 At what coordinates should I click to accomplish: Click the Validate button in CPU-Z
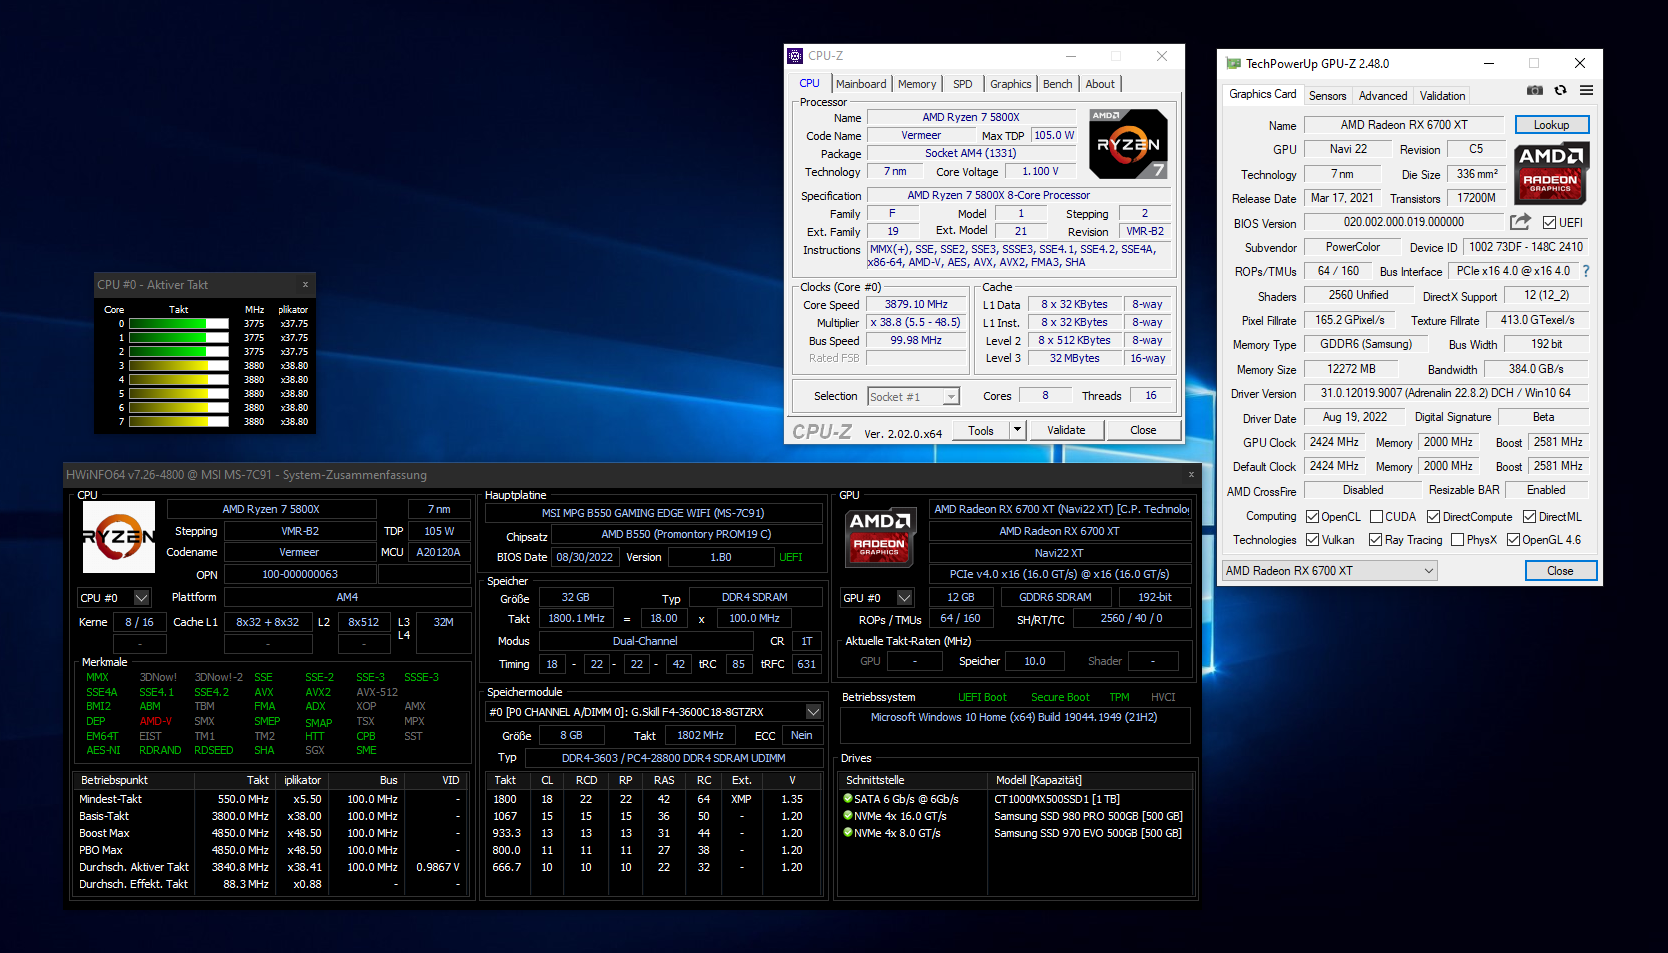click(1066, 430)
